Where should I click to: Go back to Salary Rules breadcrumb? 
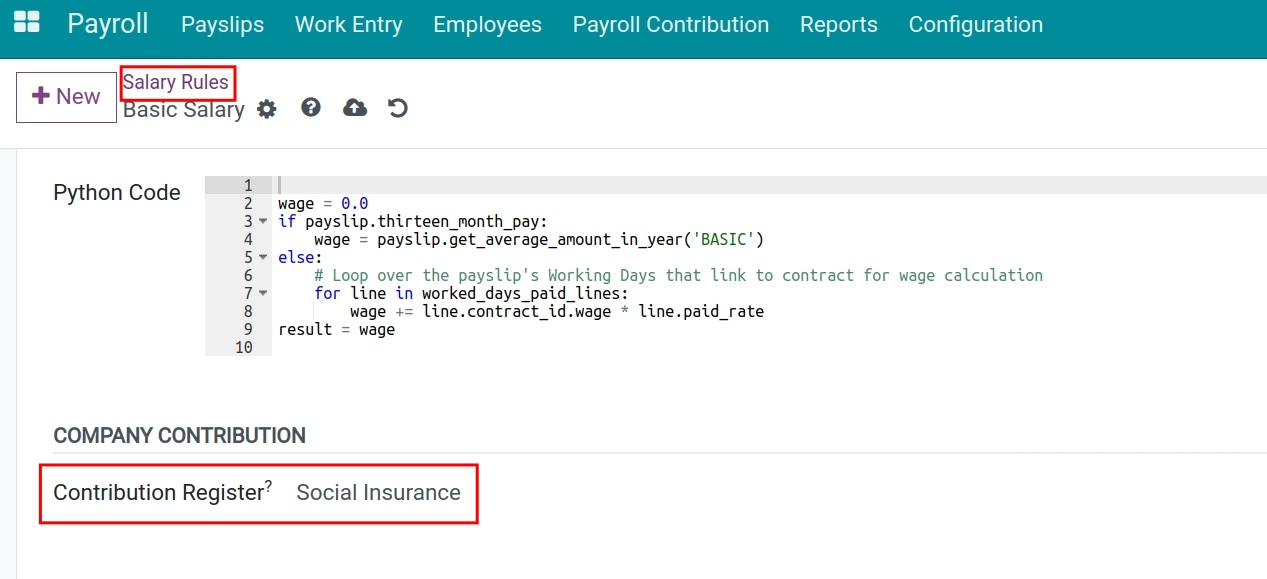176,82
